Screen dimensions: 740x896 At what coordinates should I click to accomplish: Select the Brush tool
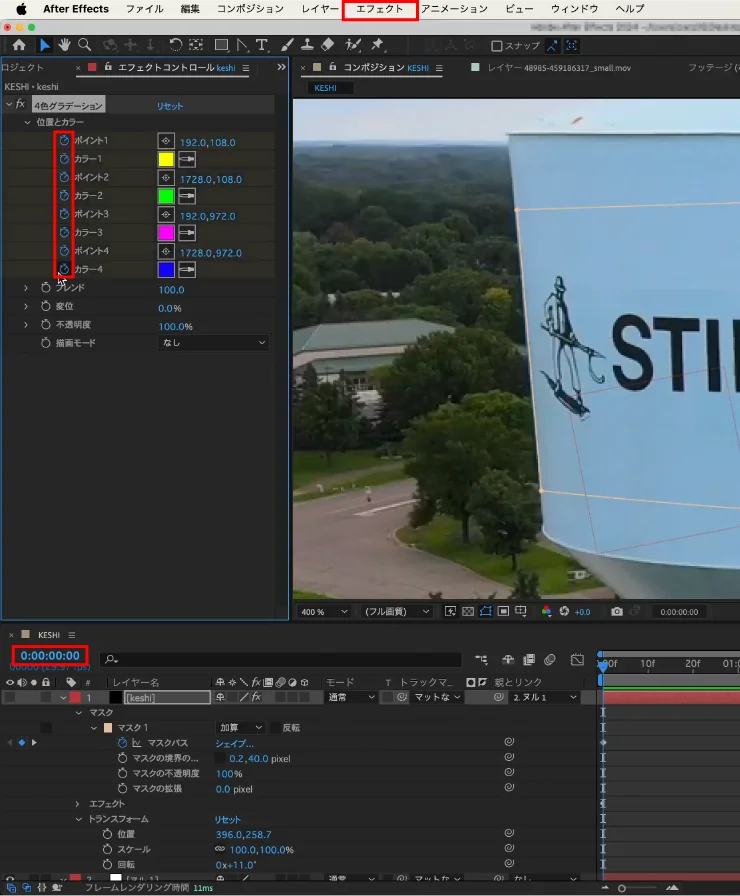pos(287,45)
